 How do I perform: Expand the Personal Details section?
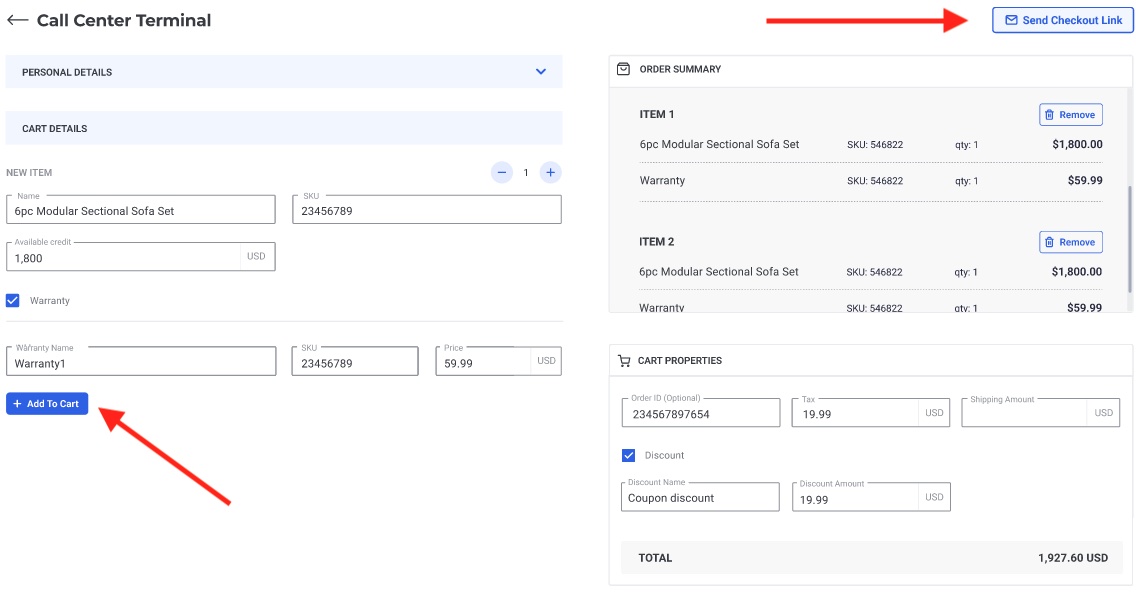(x=540, y=72)
